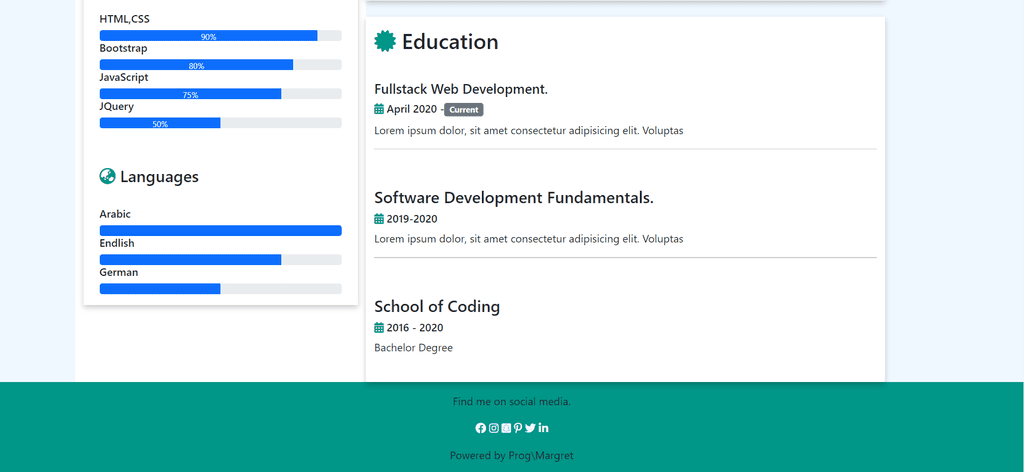
Task: Click the Education certificate badge icon
Action: (x=385, y=41)
